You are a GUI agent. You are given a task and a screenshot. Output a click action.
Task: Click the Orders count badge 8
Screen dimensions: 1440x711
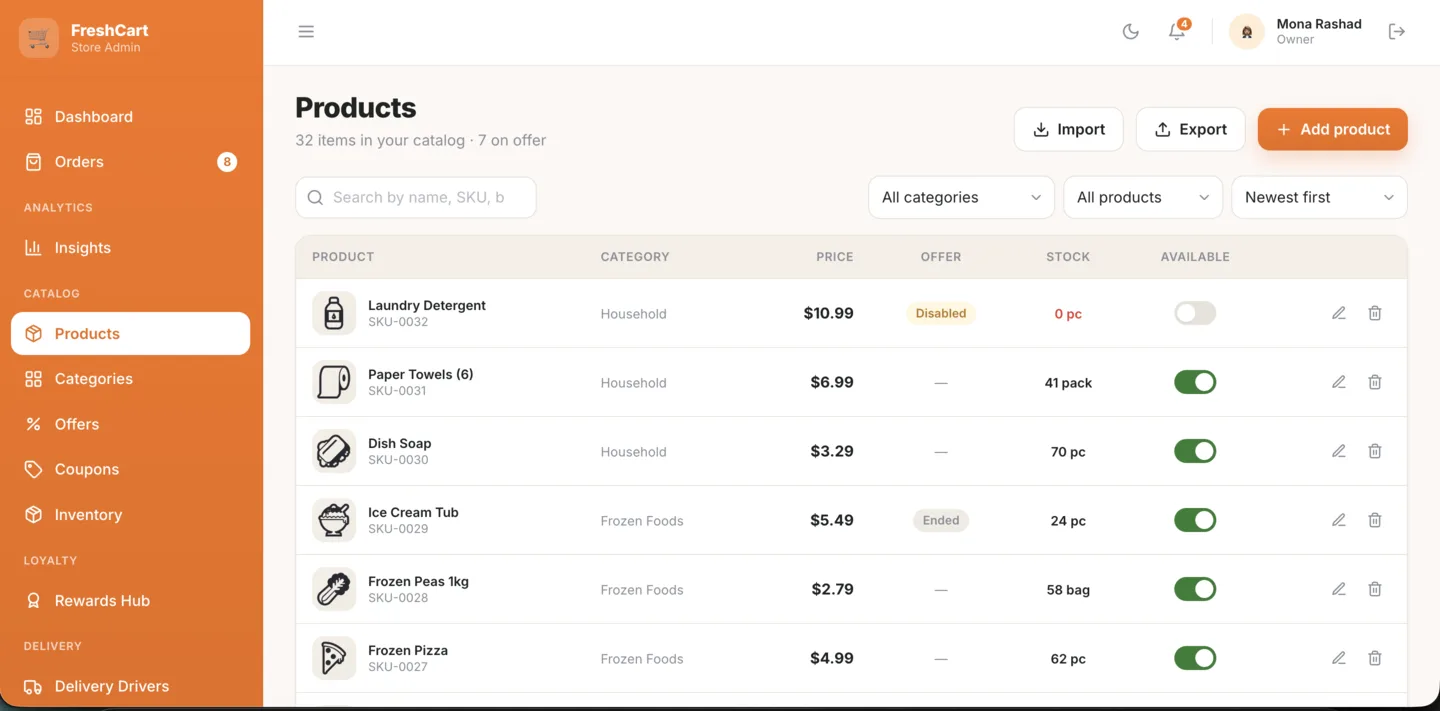pos(227,162)
